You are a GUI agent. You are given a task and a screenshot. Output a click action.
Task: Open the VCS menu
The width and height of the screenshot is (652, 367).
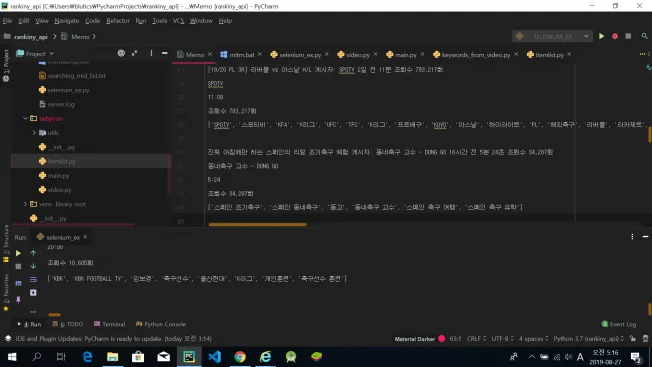(178, 21)
